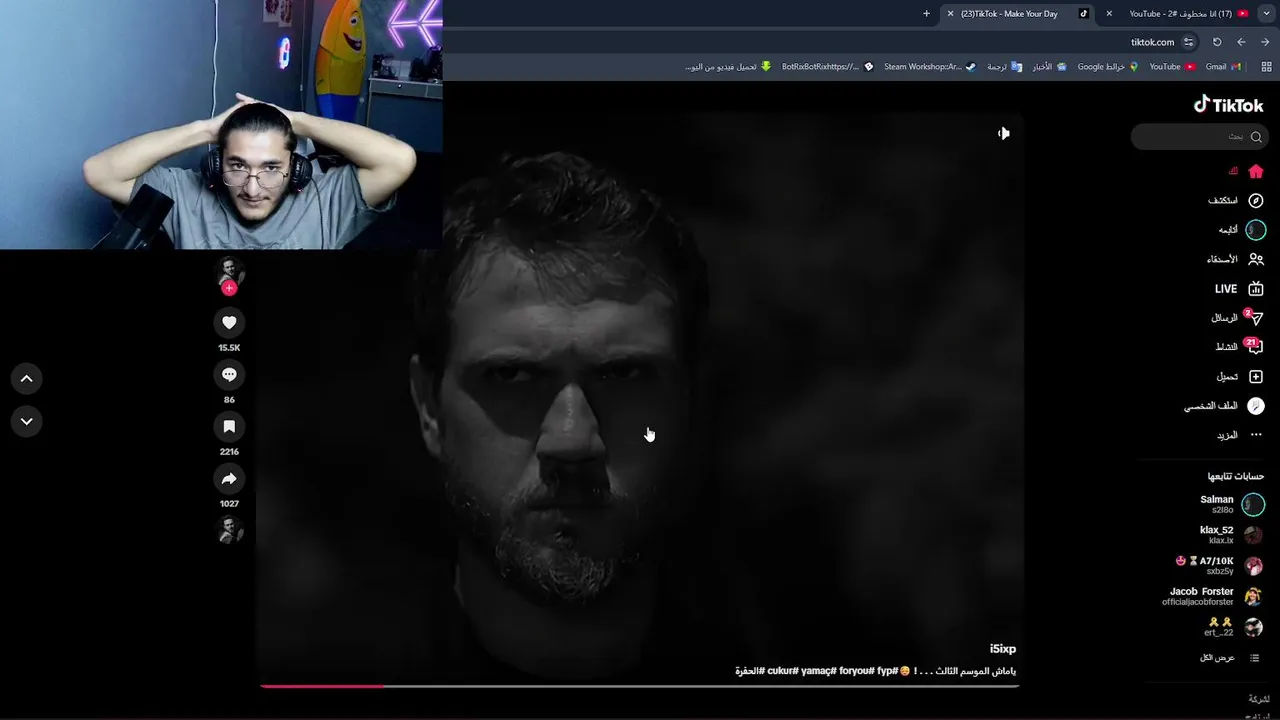Toggle the video's mute speaker icon

click(1003, 133)
